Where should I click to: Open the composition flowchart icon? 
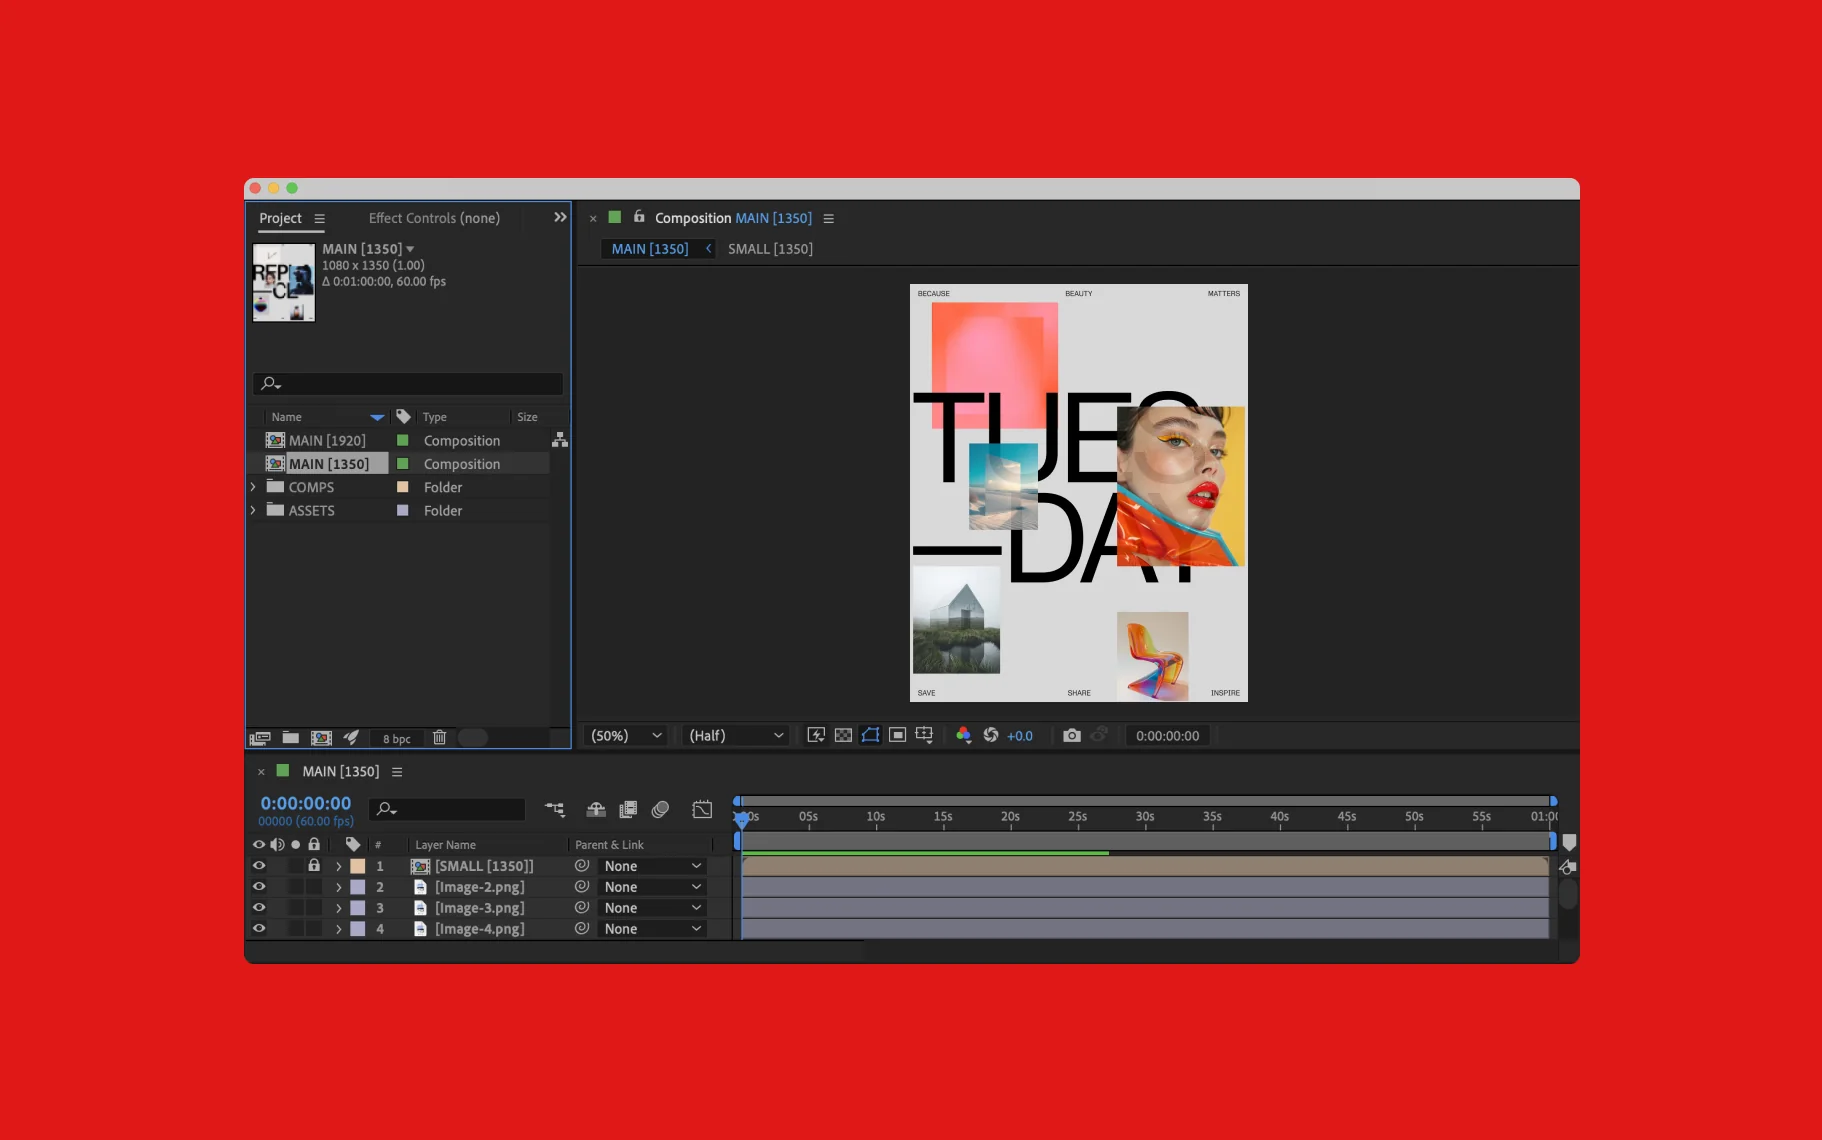point(560,440)
